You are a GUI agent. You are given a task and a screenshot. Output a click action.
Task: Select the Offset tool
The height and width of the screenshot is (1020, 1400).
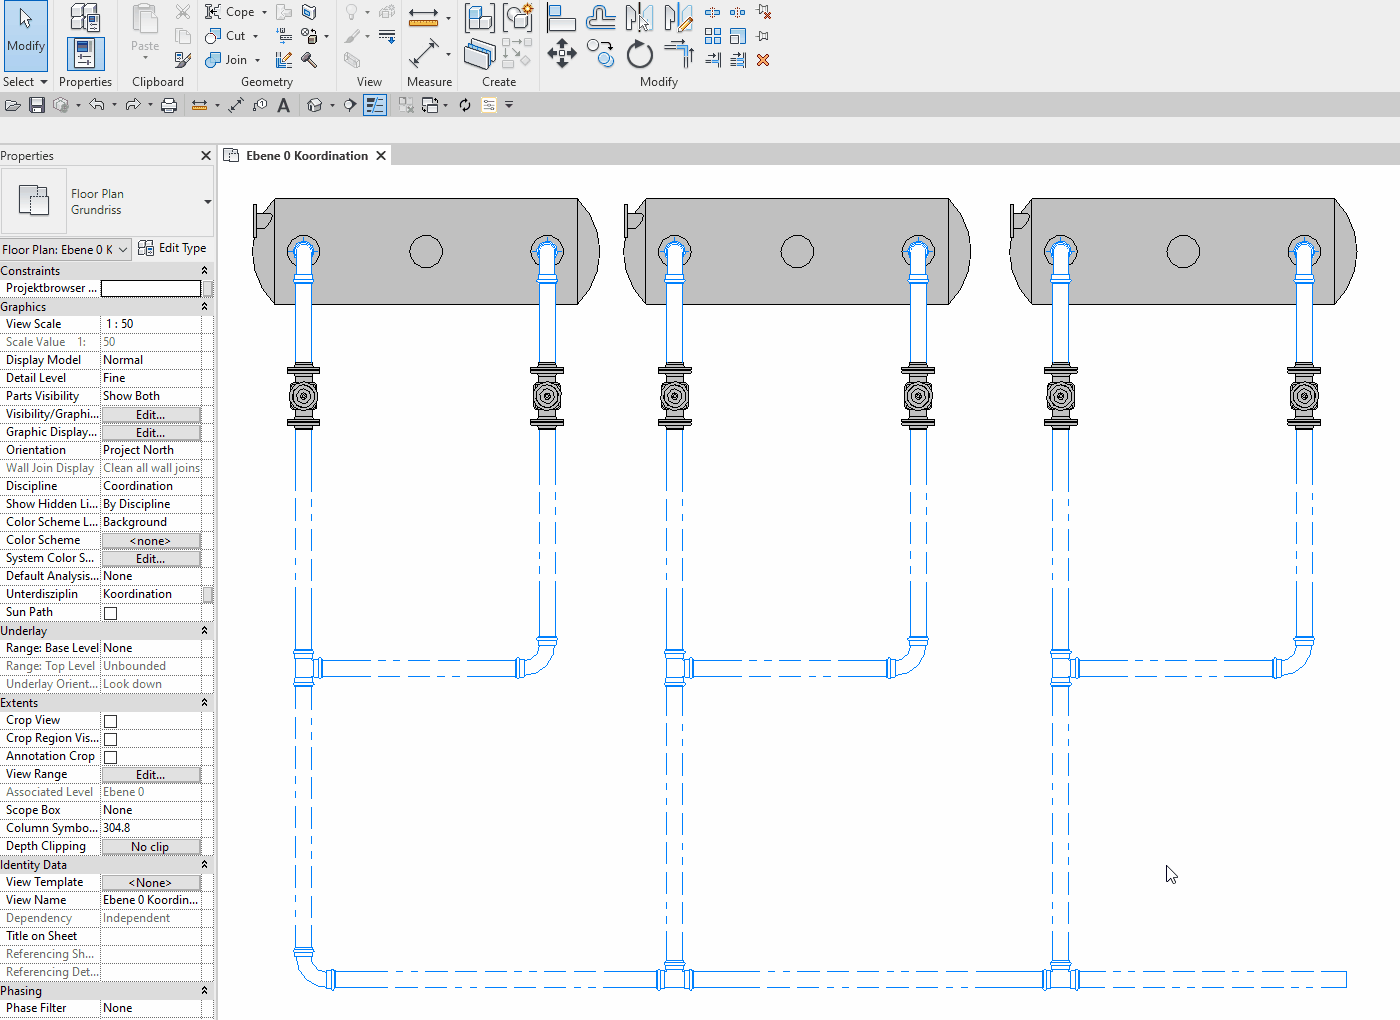pos(601,17)
